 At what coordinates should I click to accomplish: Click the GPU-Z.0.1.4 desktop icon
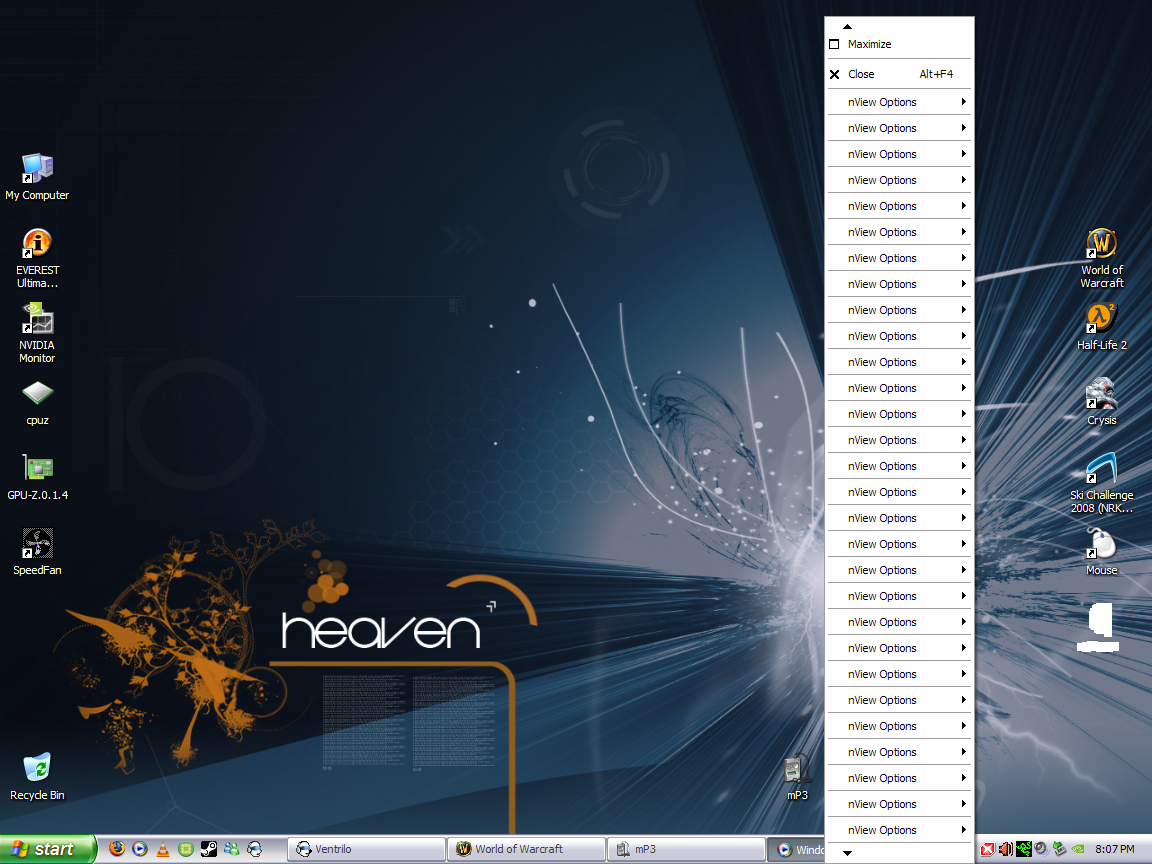(x=37, y=469)
